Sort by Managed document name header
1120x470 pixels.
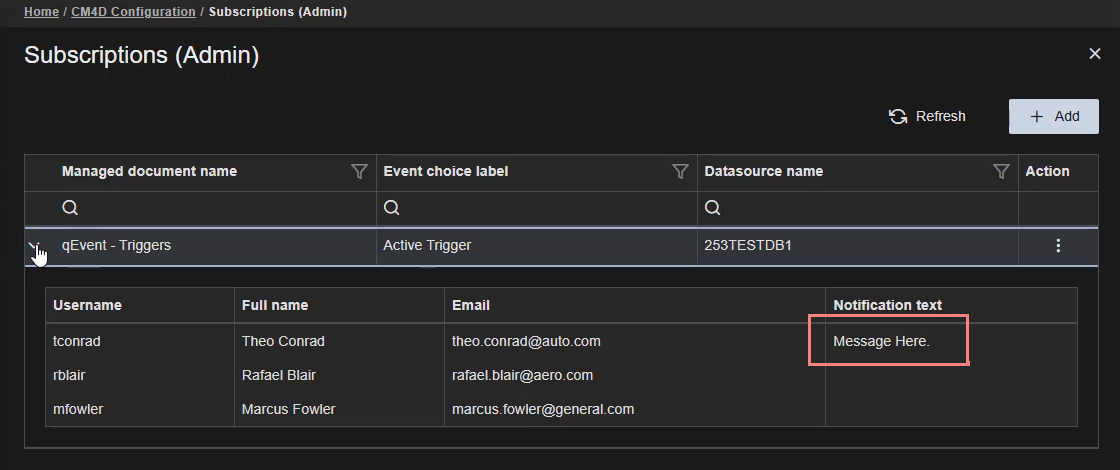coord(149,171)
